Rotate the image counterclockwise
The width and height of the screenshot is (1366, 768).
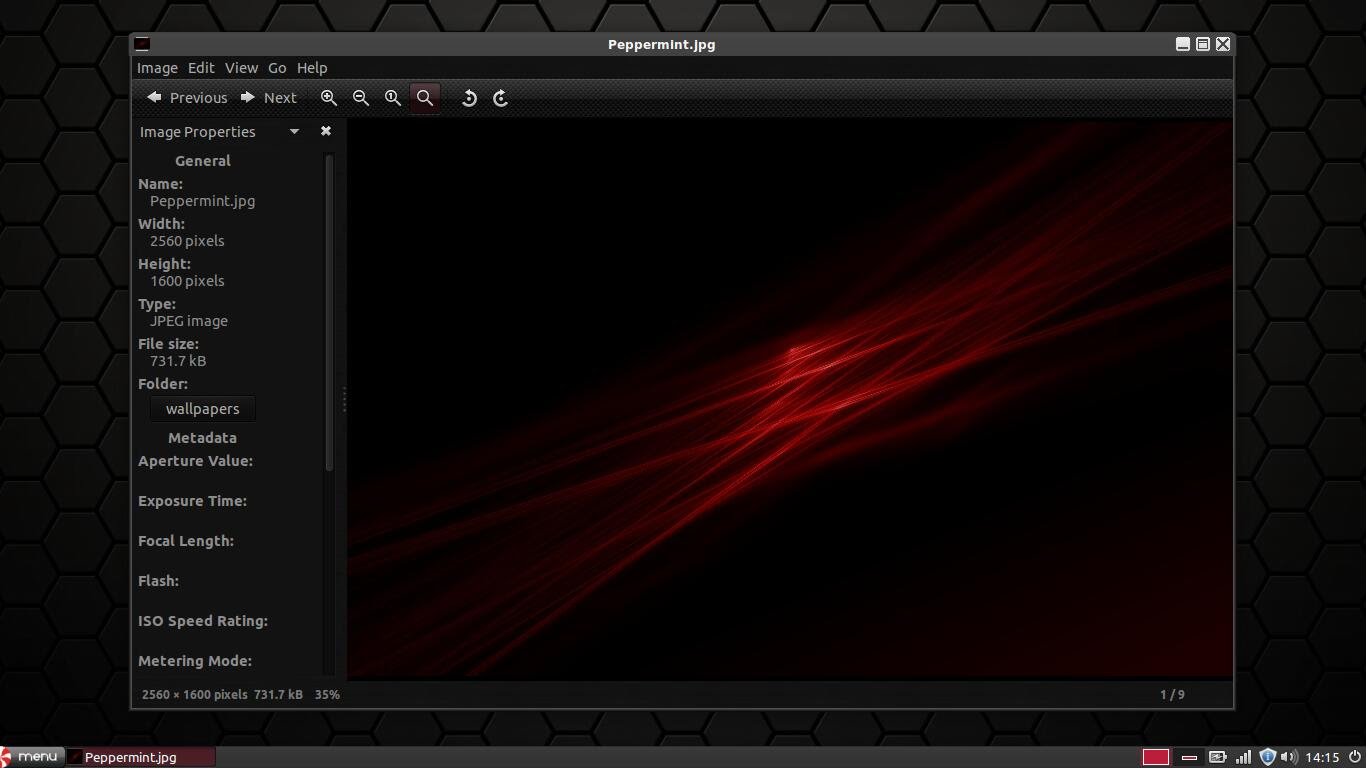tap(469, 98)
